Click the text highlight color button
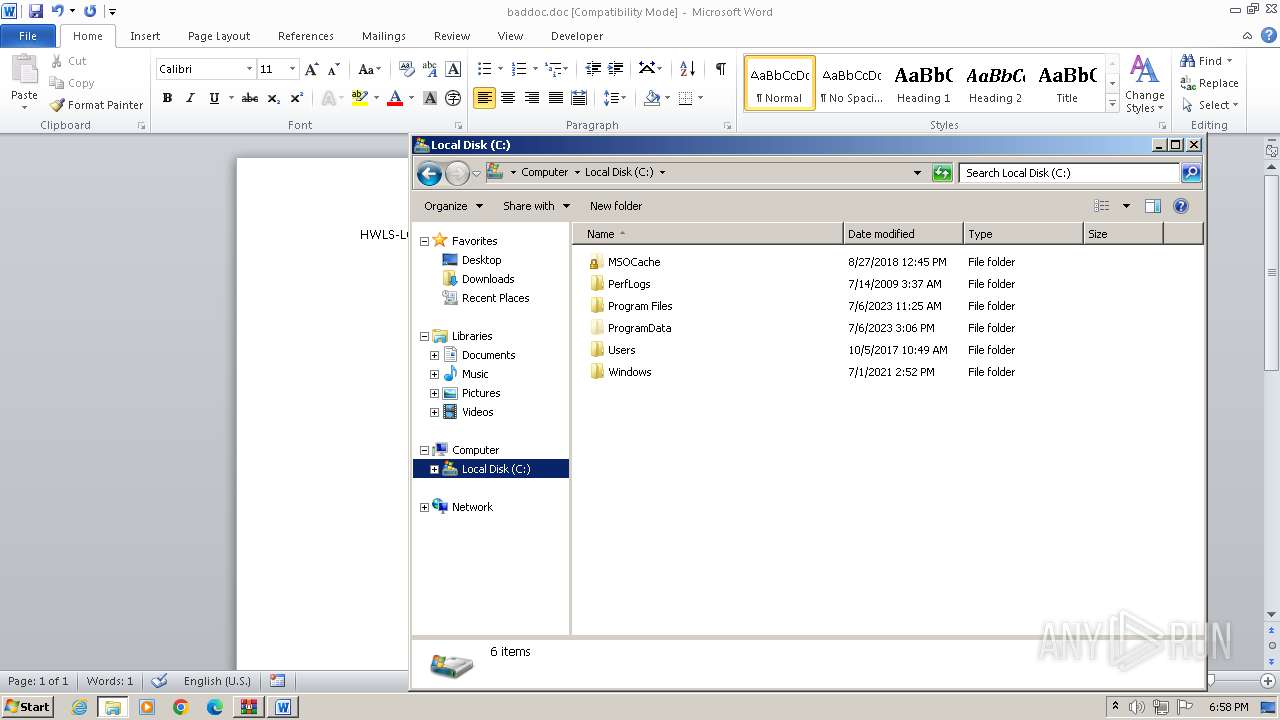The image size is (1280, 720). point(360,98)
